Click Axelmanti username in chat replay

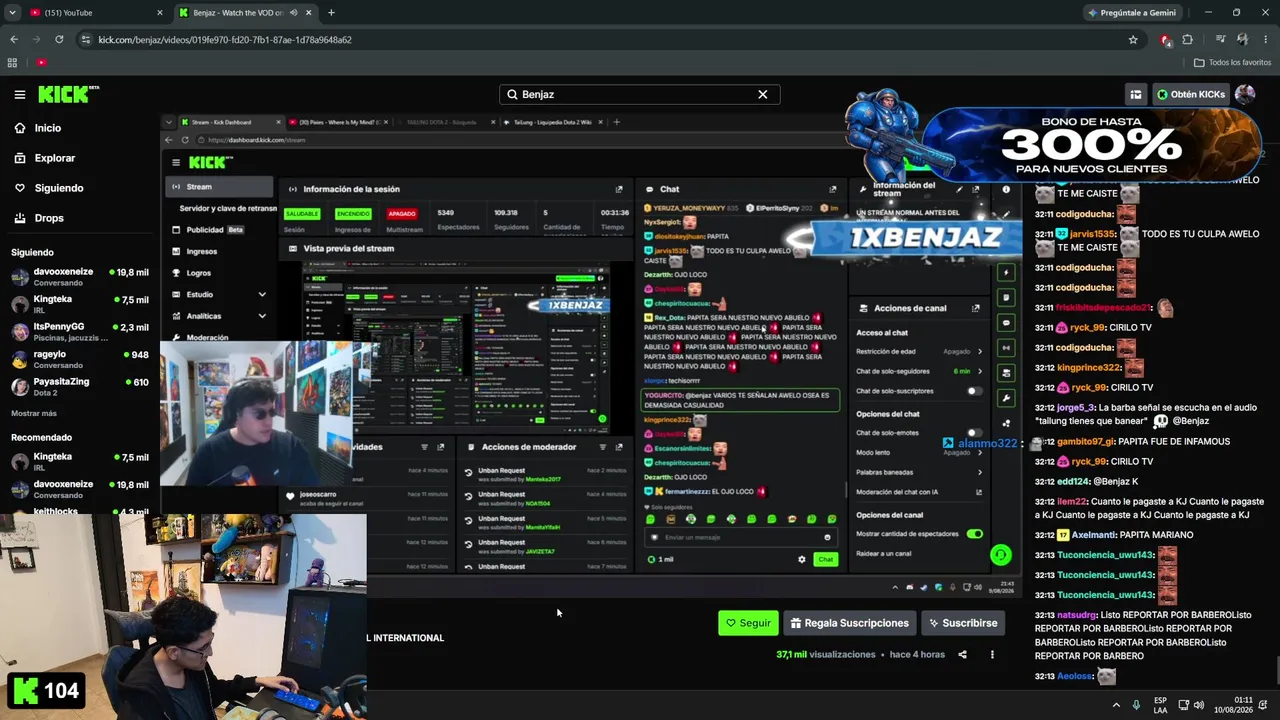[x=1094, y=535]
